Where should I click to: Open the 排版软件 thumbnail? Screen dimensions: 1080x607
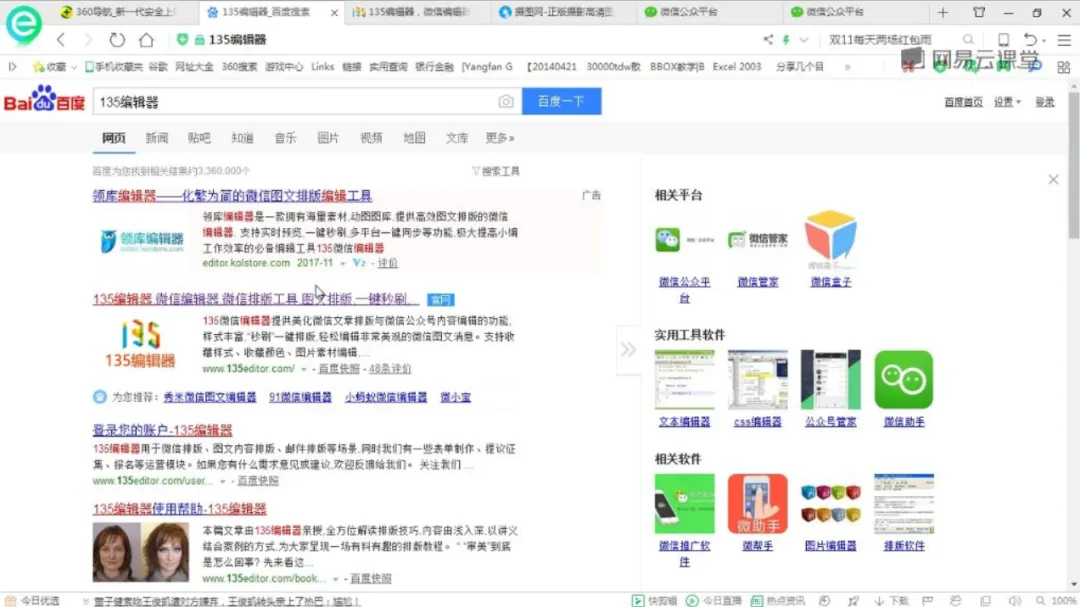point(904,504)
